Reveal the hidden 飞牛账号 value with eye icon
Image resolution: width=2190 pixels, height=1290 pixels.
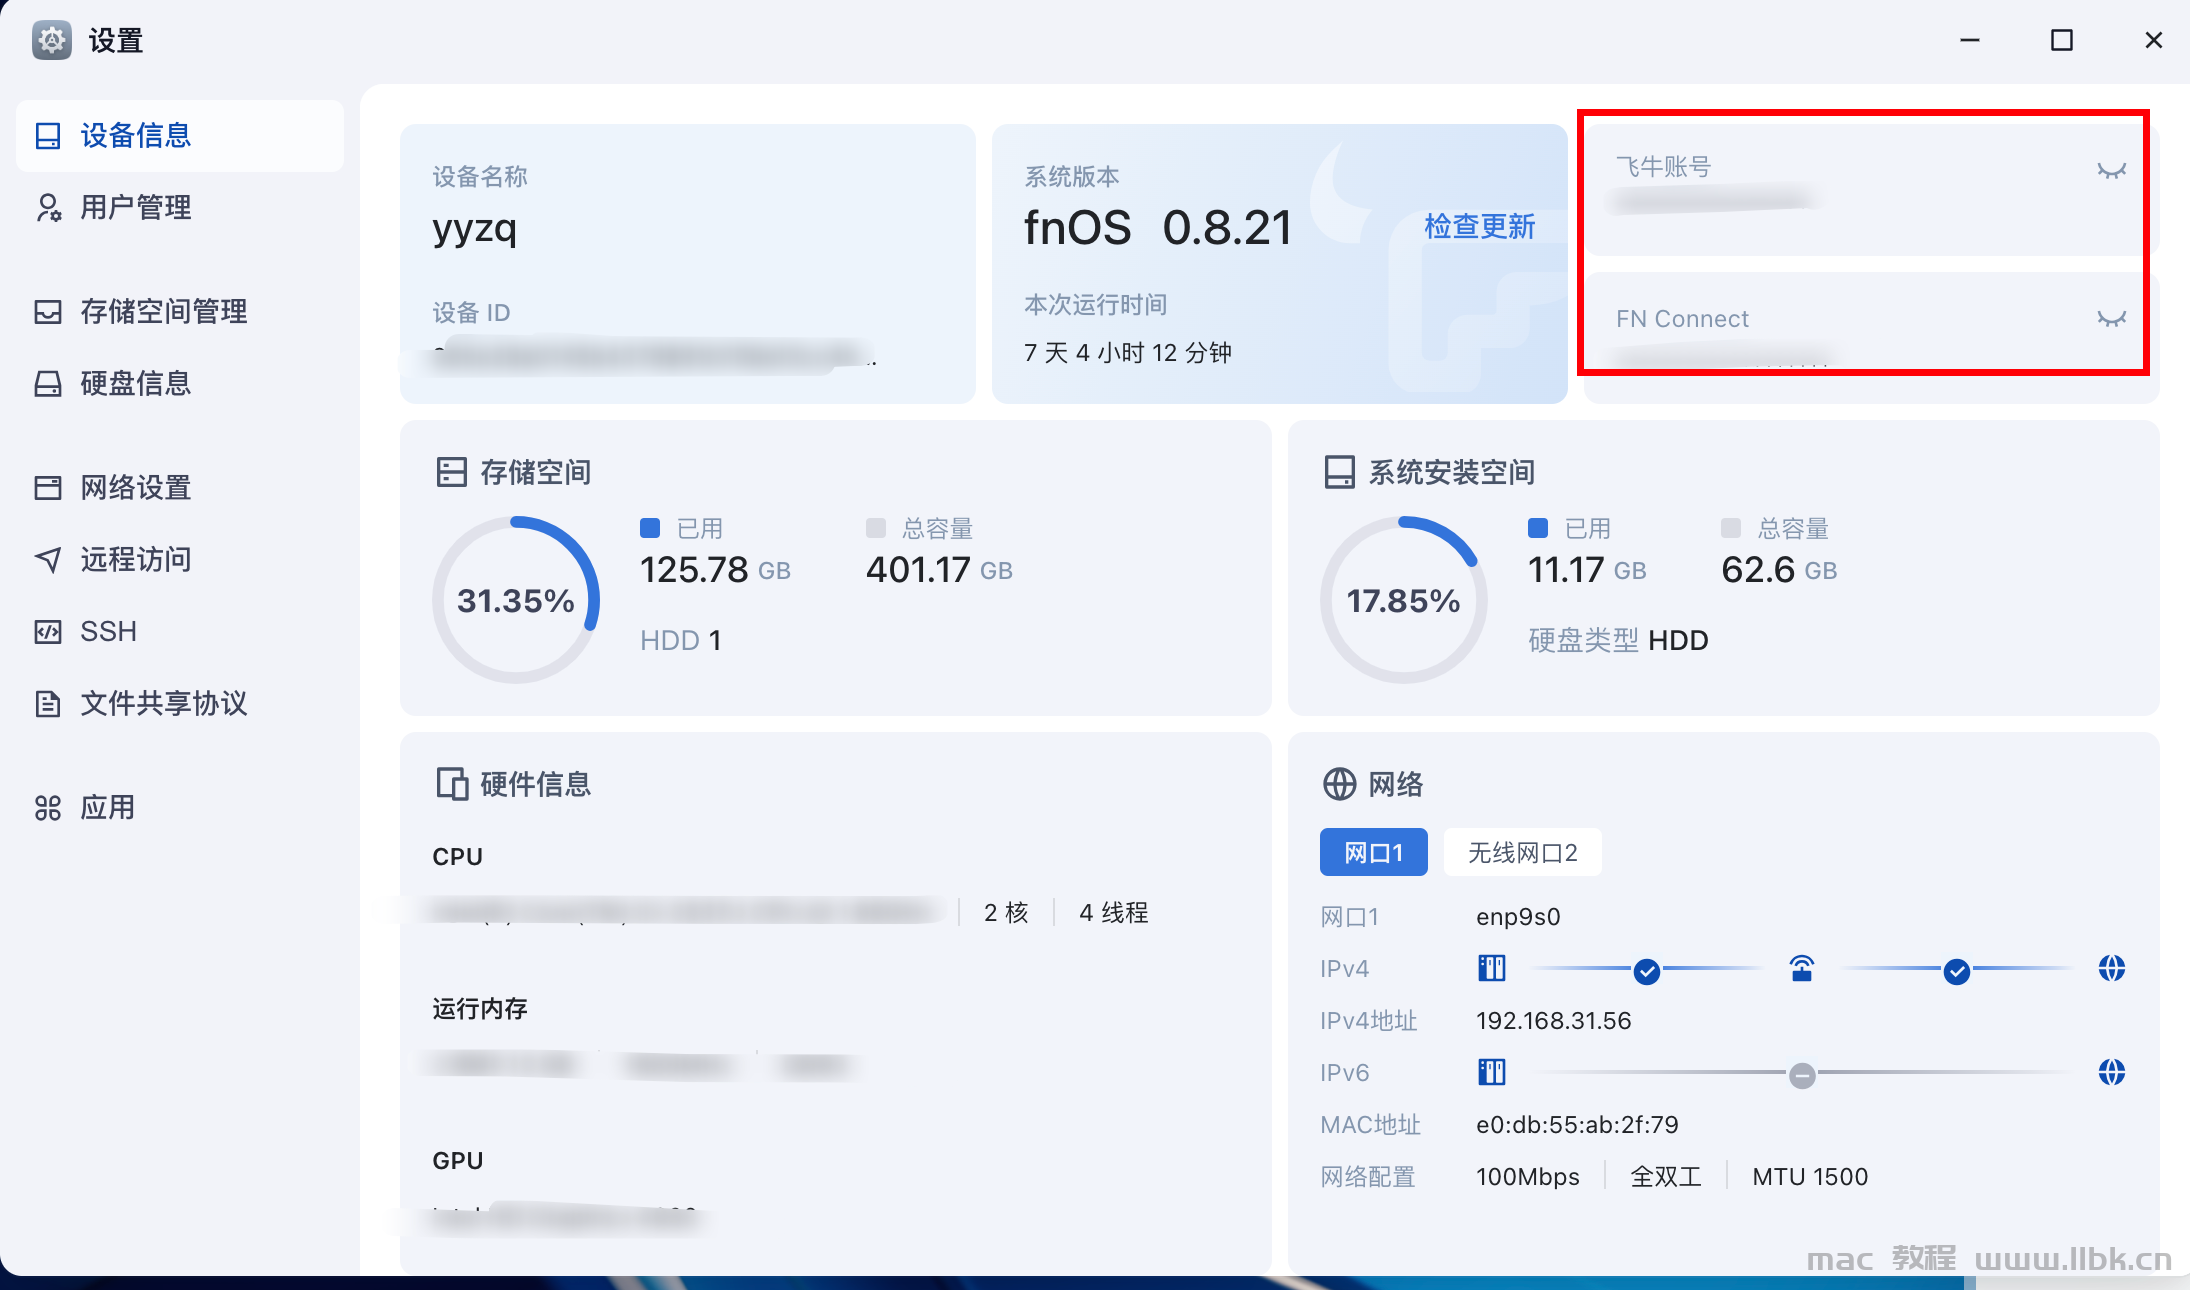tap(2111, 170)
